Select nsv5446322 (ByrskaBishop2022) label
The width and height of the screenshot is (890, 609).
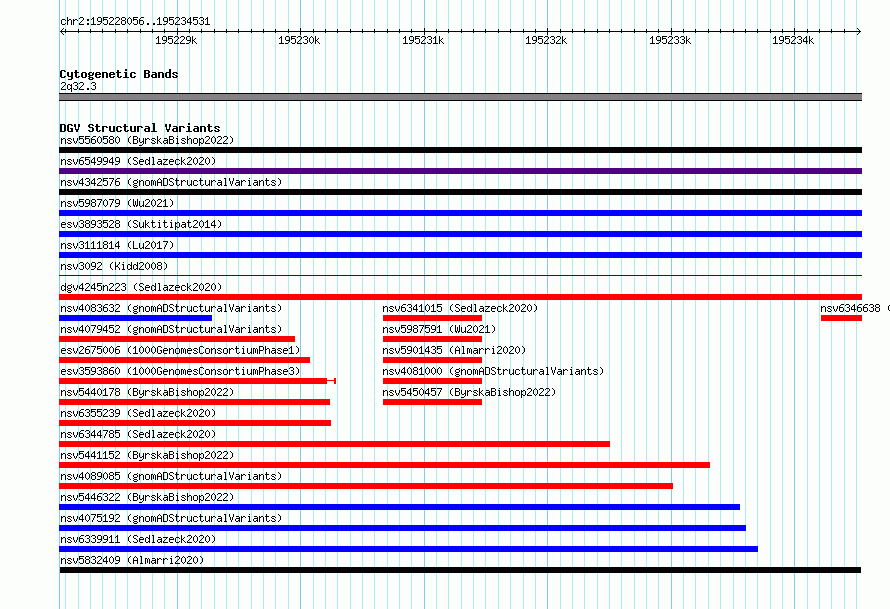[147, 497]
